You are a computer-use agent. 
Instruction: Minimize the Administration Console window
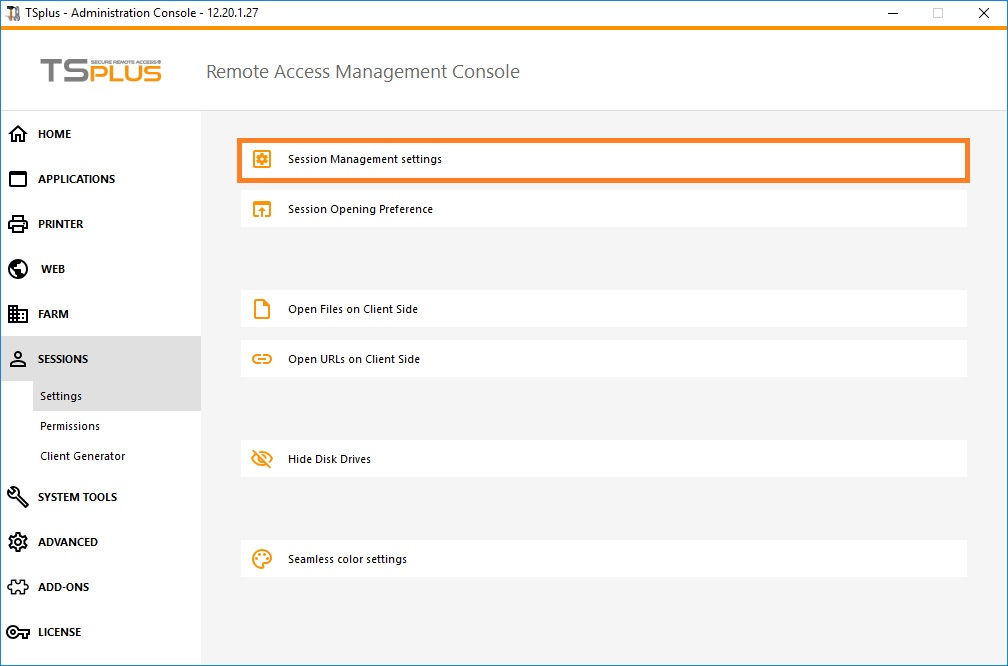coord(893,13)
